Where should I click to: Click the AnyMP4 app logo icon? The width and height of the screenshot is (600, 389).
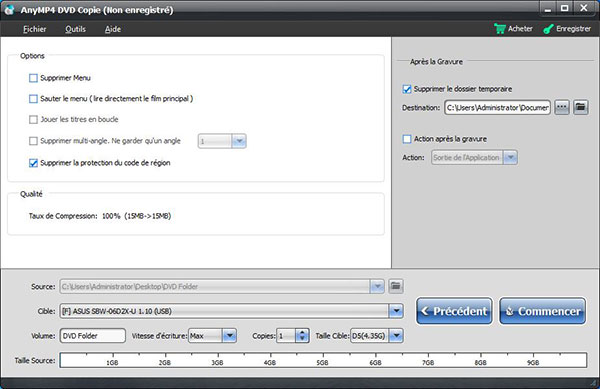tap(9, 10)
